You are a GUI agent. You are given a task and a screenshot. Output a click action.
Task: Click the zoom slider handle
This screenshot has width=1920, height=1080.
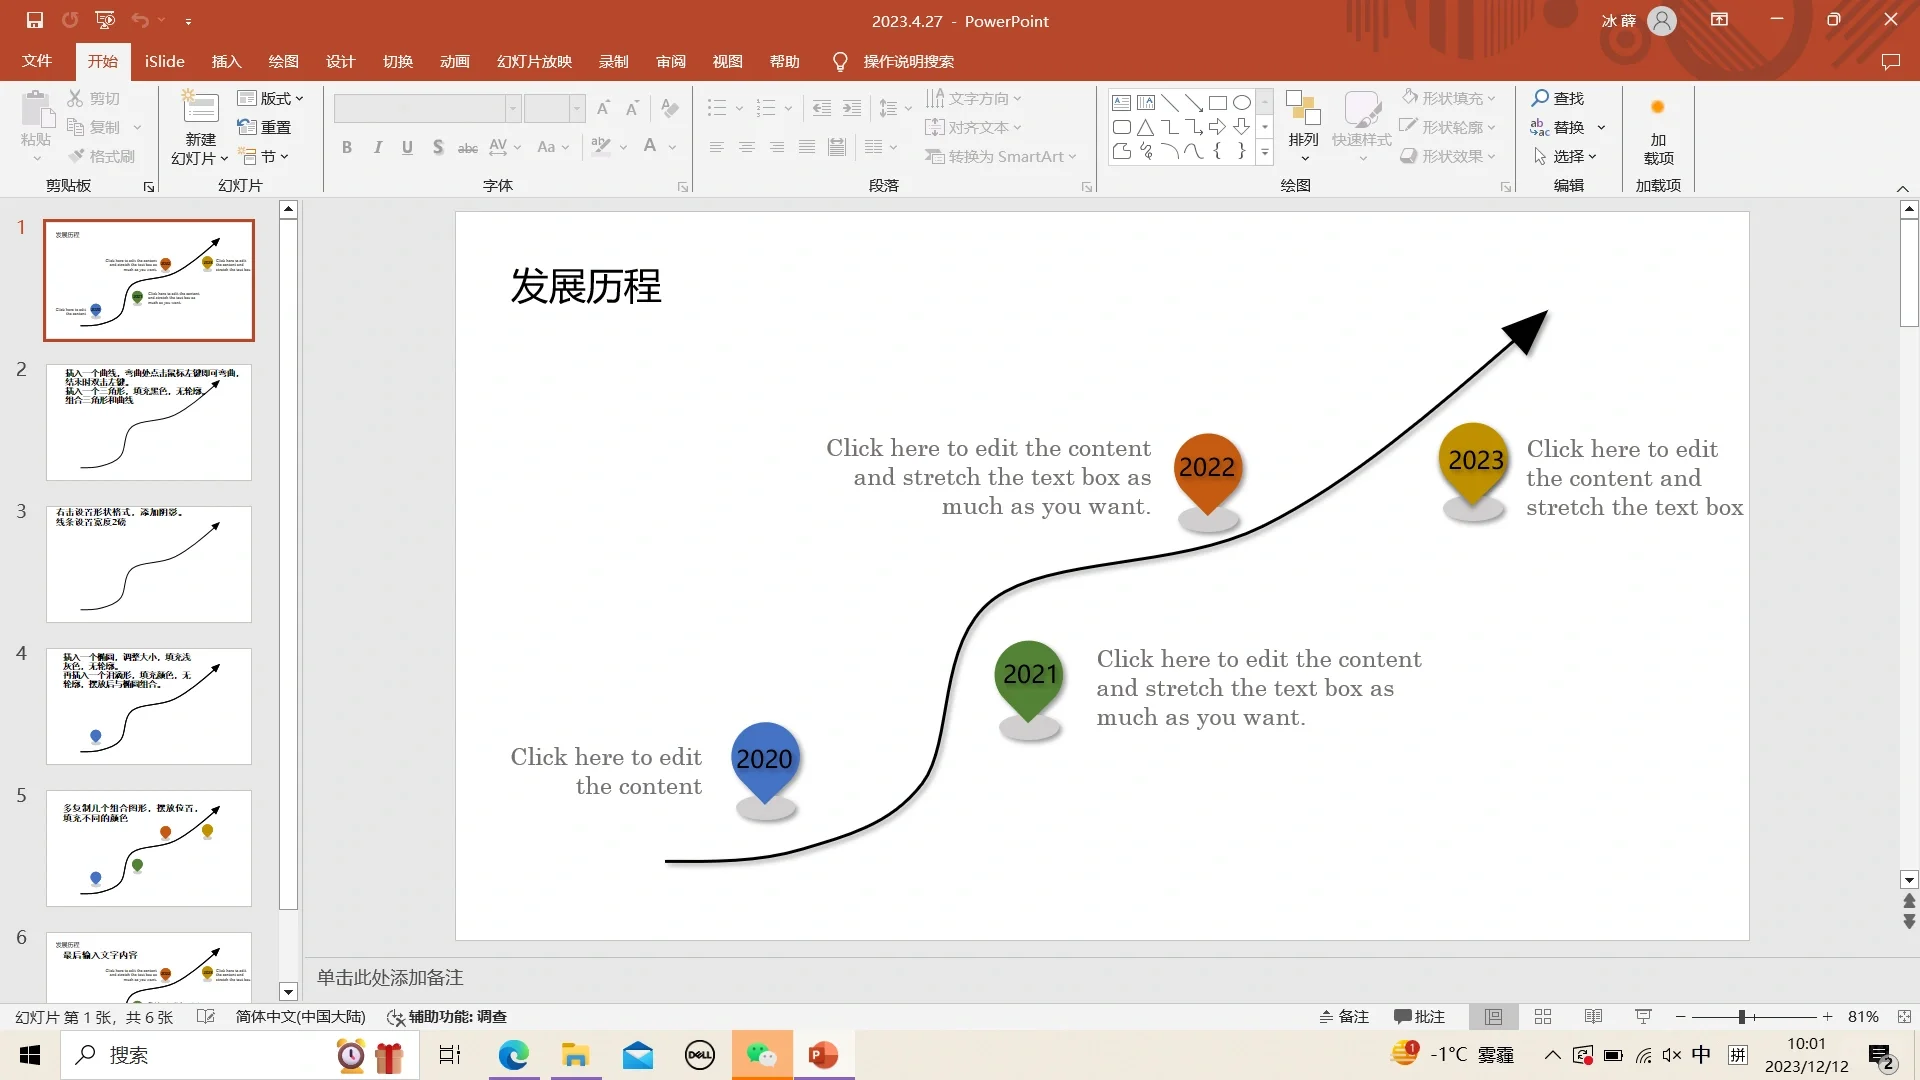[x=1741, y=1017]
